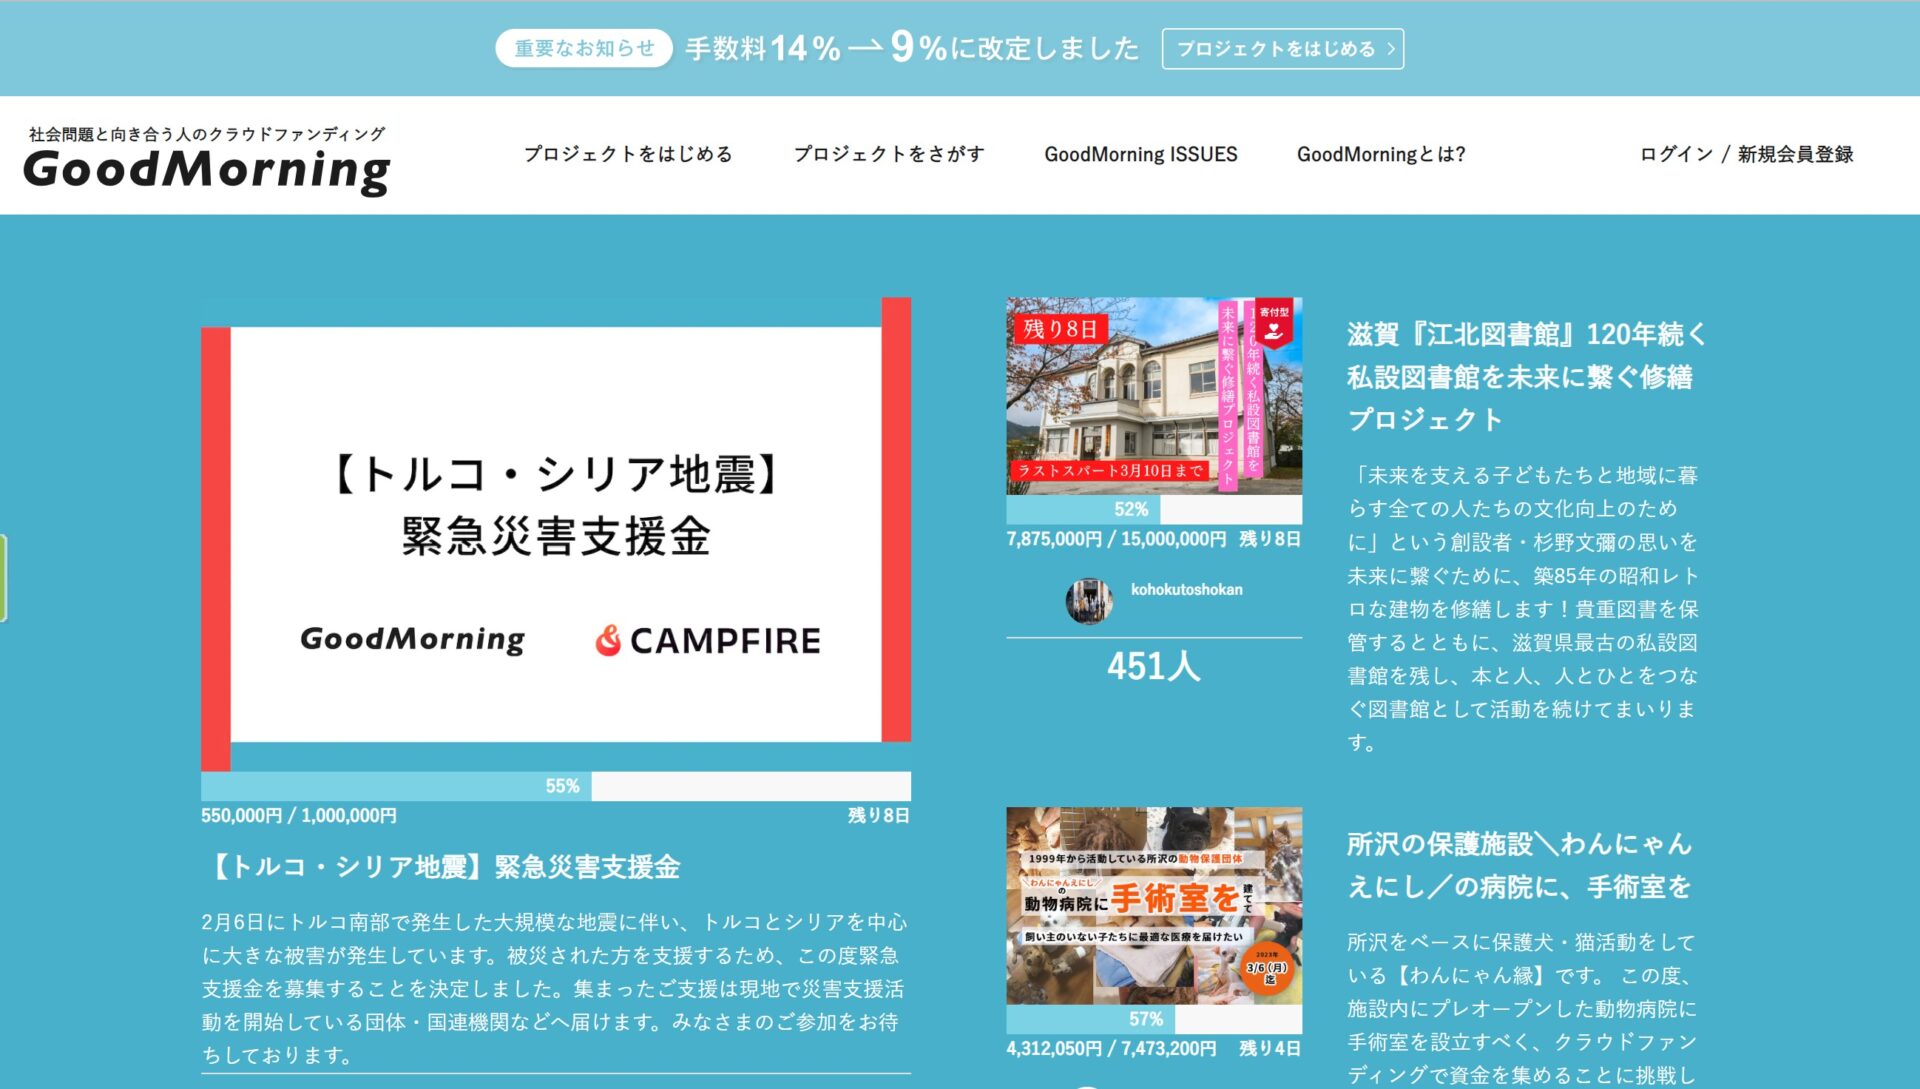Open GoodMorning ISSUES menu item
The image size is (1920, 1089).
pyautogui.click(x=1141, y=154)
